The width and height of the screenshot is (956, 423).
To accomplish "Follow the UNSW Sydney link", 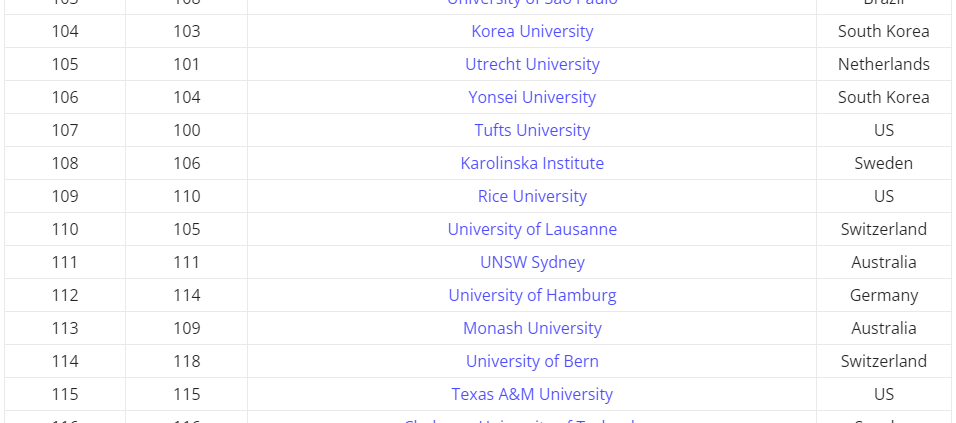I will [x=532, y=261].
